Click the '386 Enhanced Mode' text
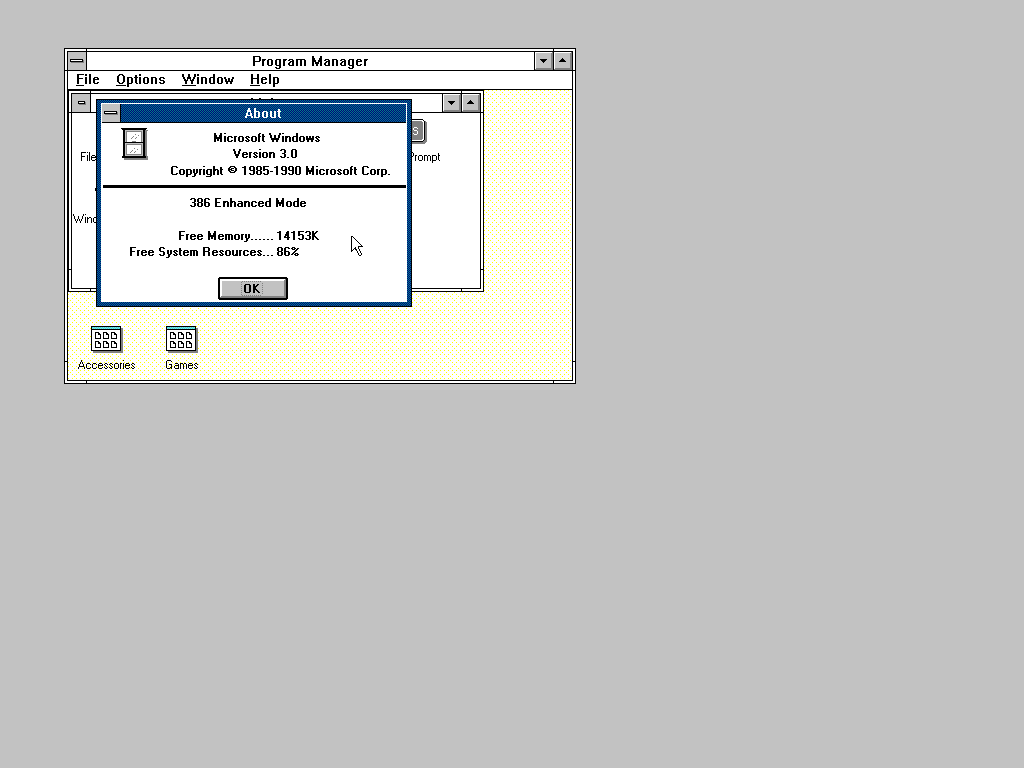 (248, 203)
